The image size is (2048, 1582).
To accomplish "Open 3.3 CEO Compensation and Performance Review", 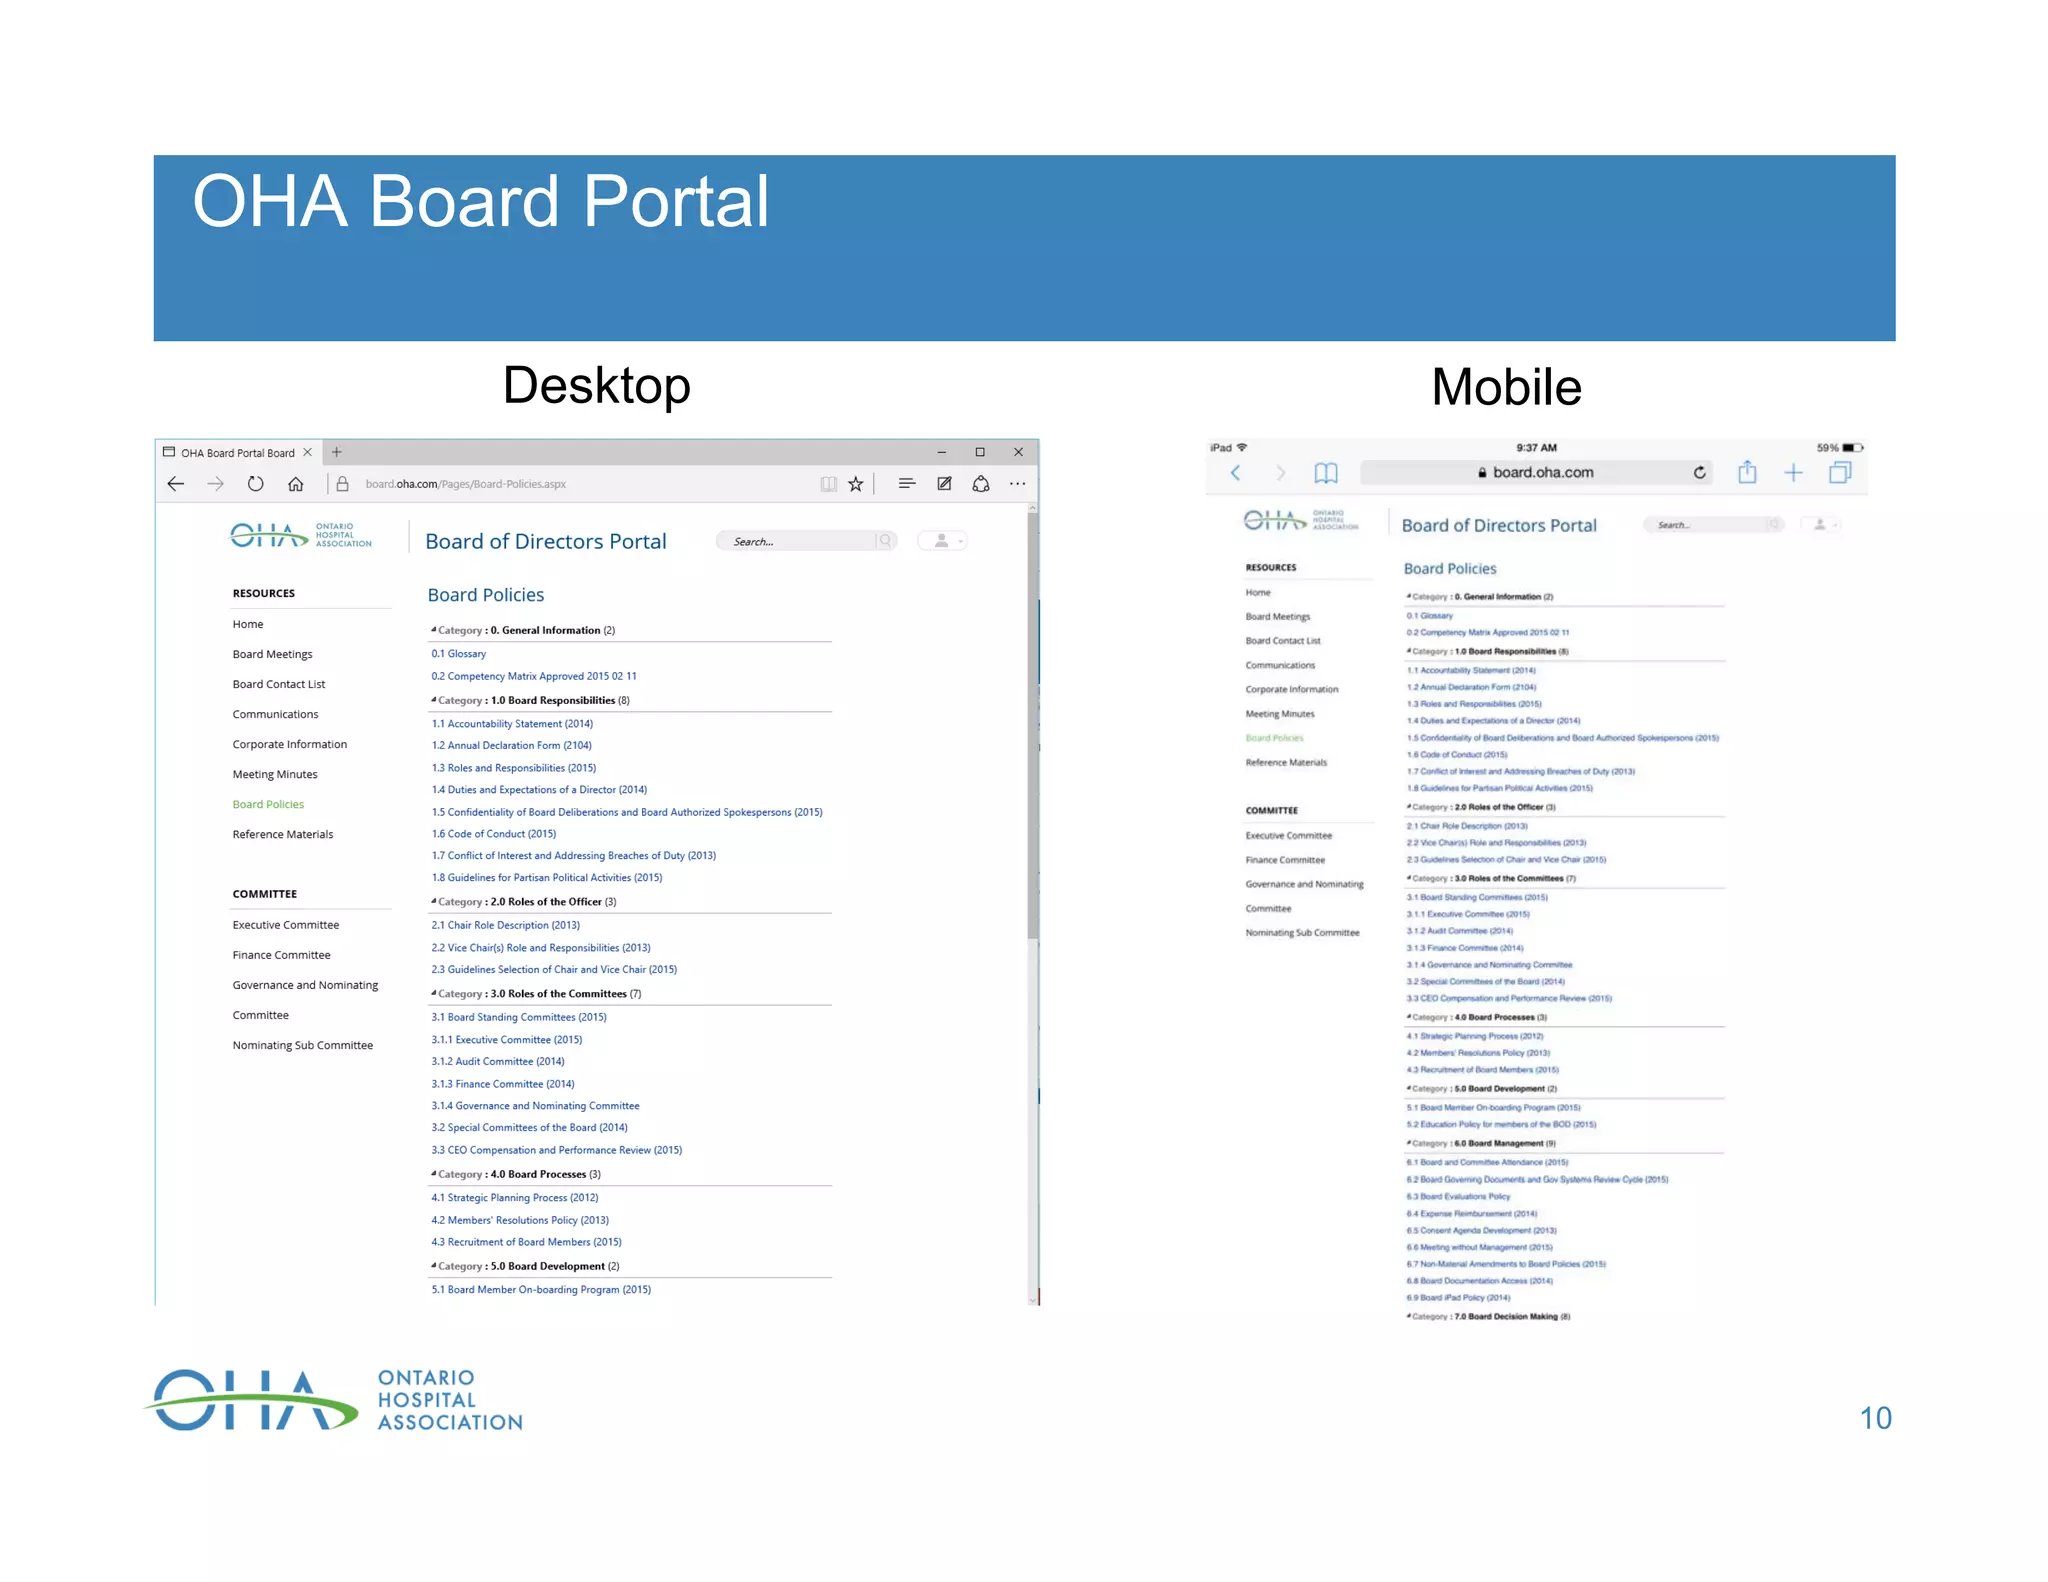I will click(x=557, y=1150).
